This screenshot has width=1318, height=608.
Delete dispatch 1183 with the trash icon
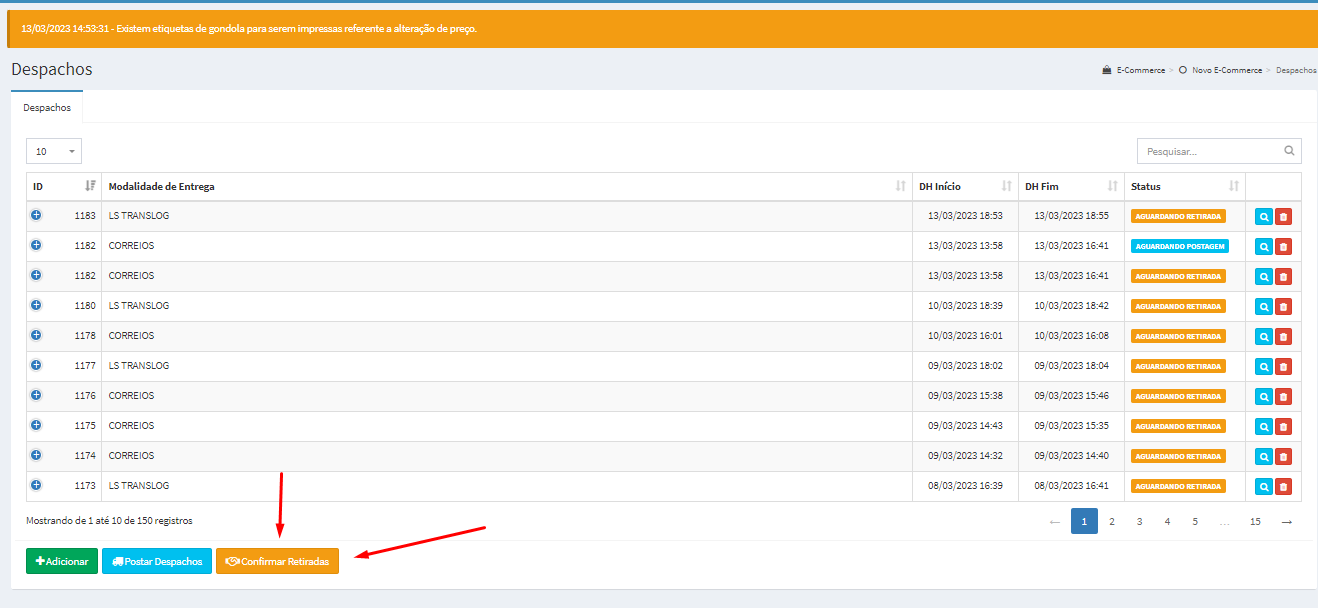point(1283,217)
